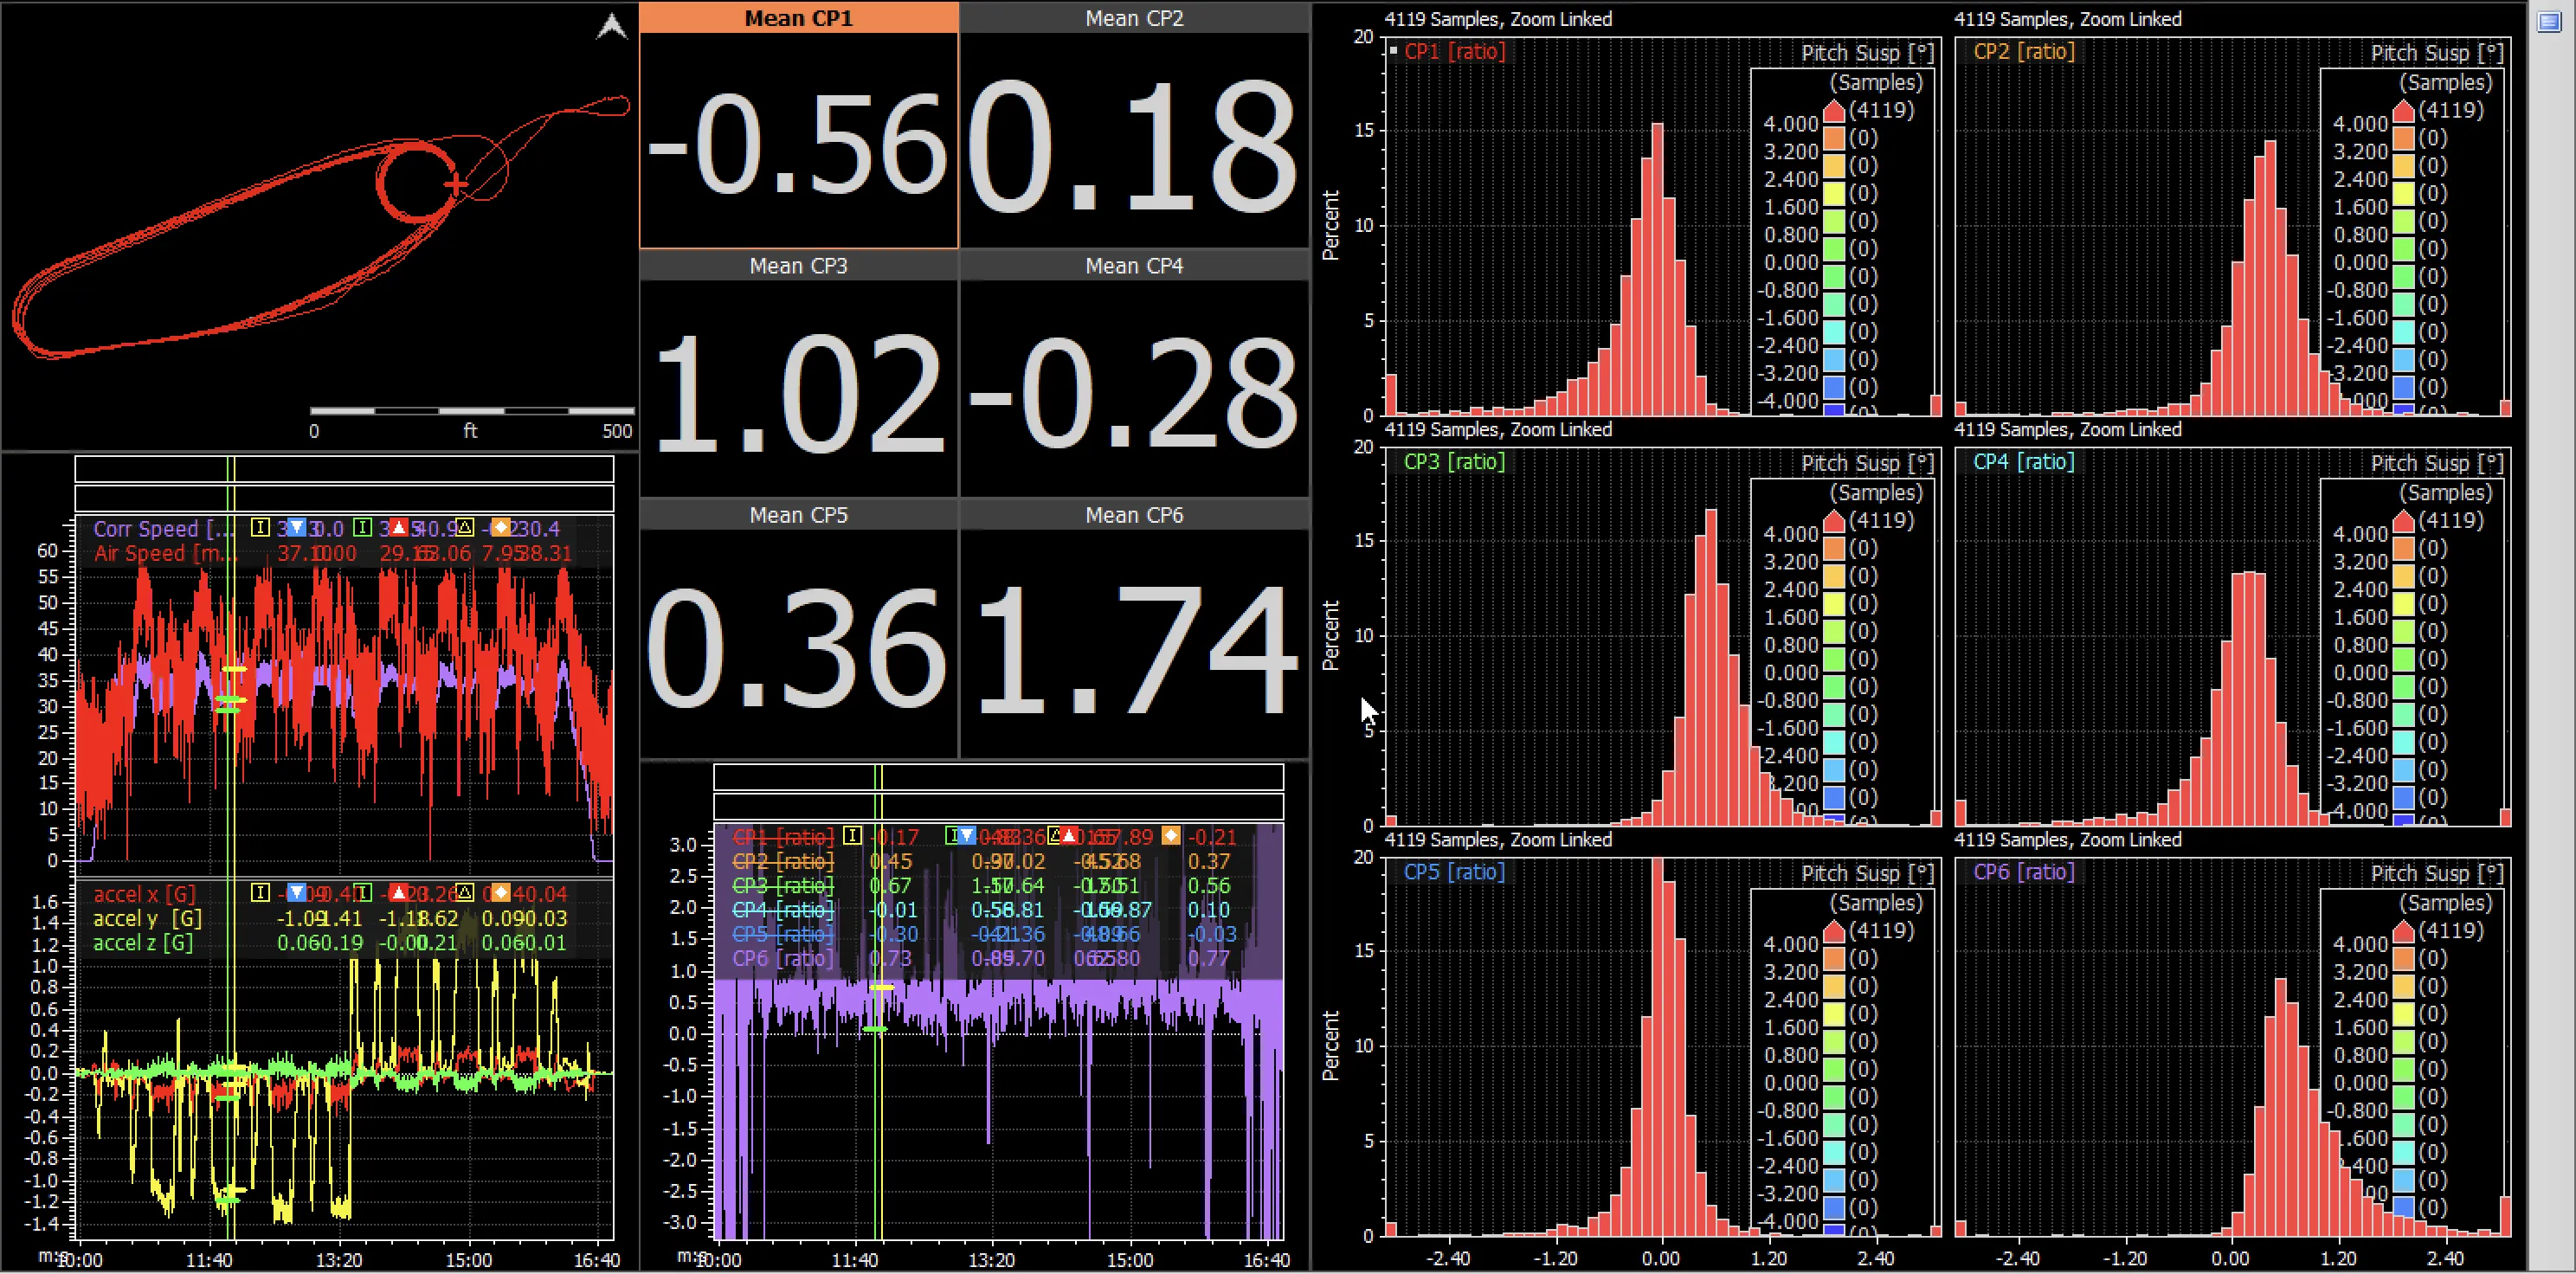2576x1274 pixels.
Task: Select the red maximum triangle icon in speed chart legend
Action: 398,528
